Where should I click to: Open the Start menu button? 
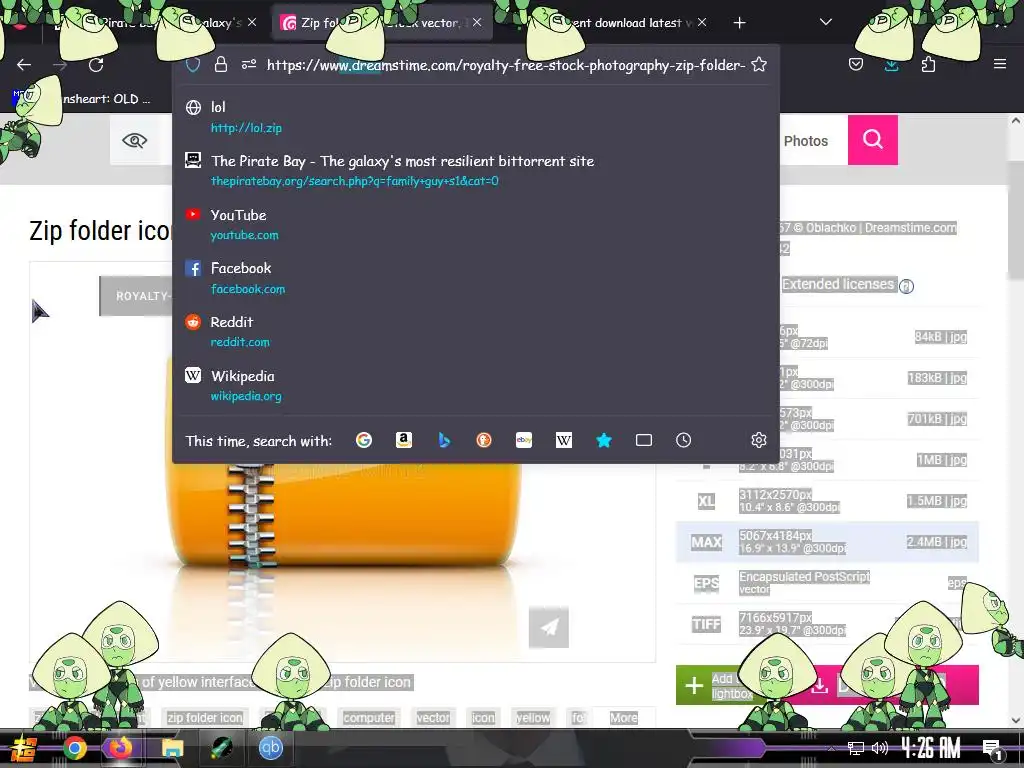(x=24, y=748)
